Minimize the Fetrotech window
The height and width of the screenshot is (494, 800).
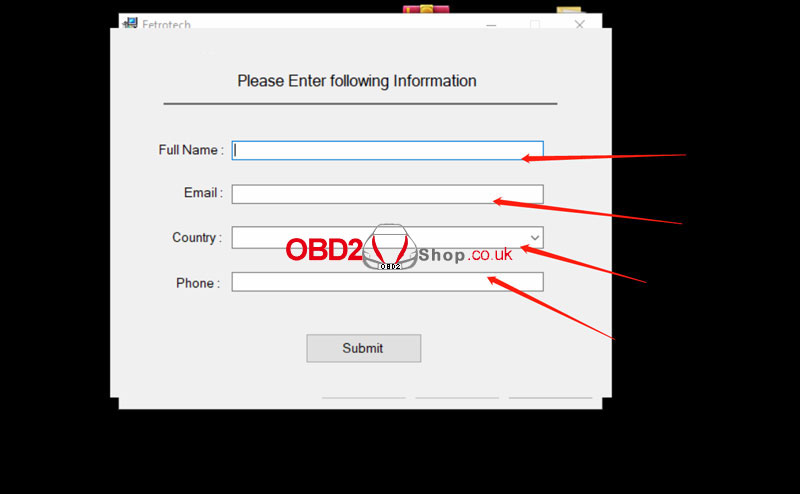point(491,24)
